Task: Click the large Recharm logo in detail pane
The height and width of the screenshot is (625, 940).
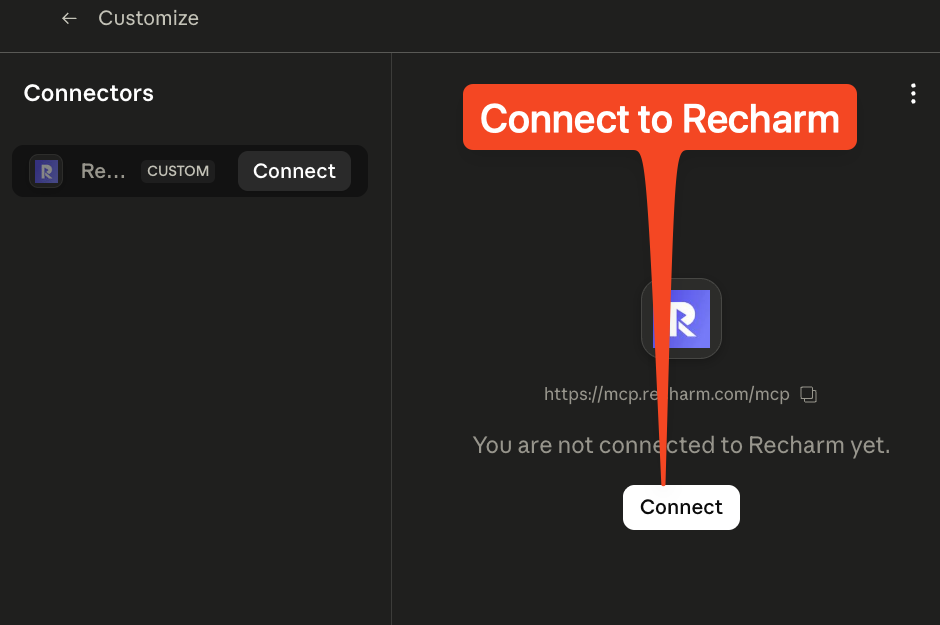Action: click(x=681, y=319)
